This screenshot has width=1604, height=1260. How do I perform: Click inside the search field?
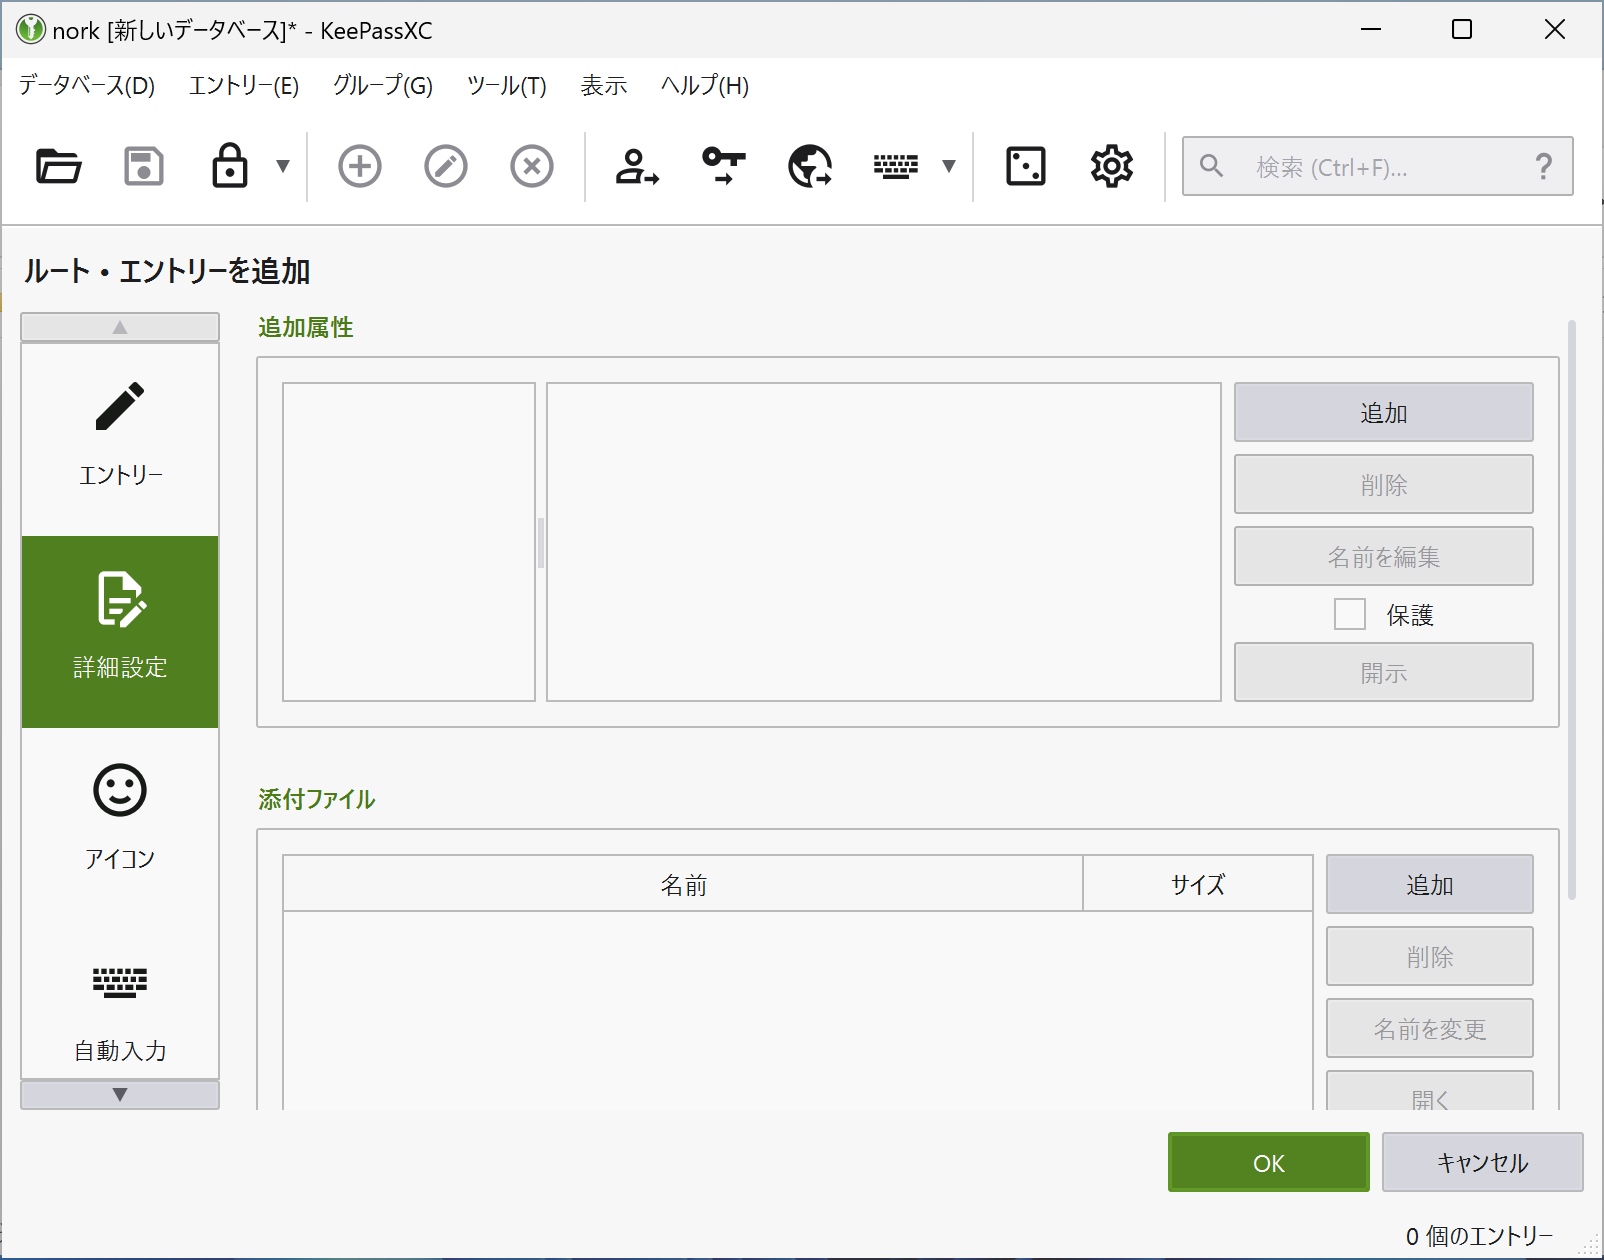[x=1370, y=166]
